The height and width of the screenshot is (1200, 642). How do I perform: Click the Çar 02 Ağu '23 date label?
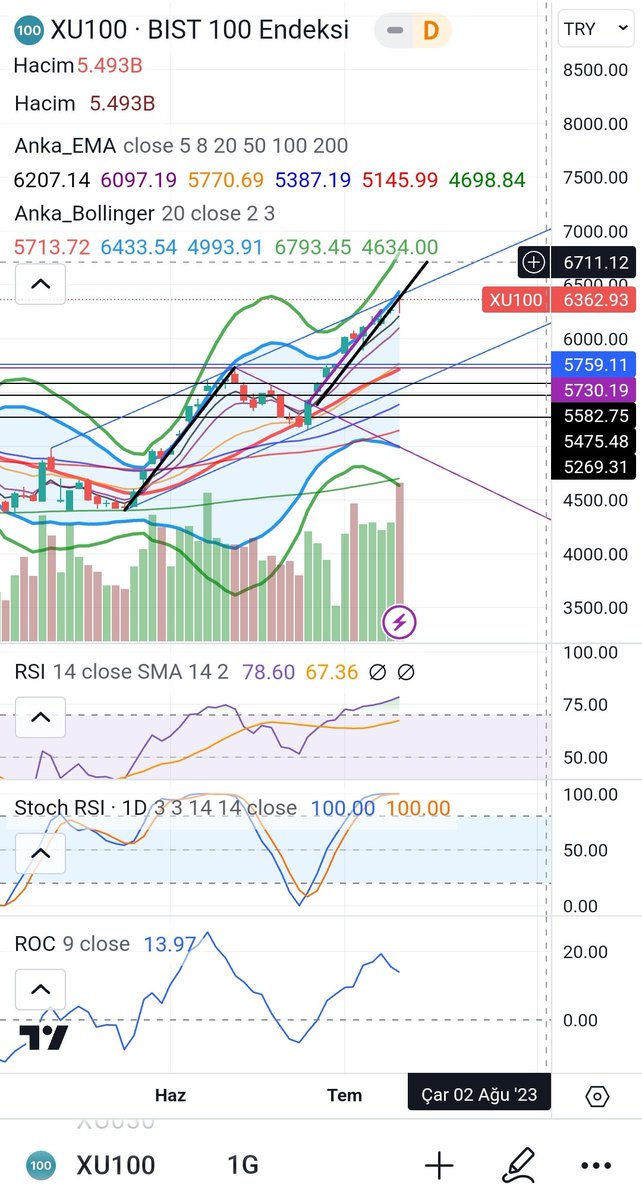(x=478, y=1095)
